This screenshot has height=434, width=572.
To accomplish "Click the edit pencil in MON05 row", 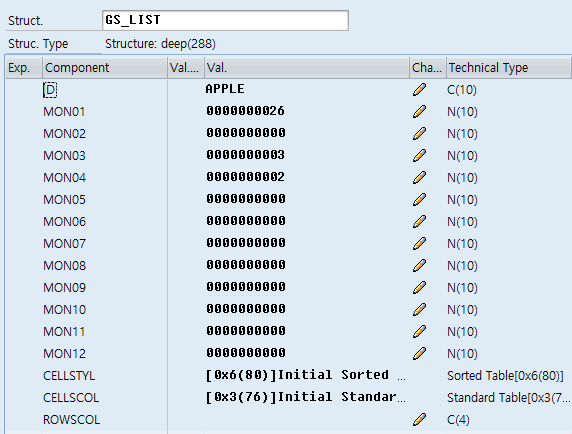I will (420, 199).
